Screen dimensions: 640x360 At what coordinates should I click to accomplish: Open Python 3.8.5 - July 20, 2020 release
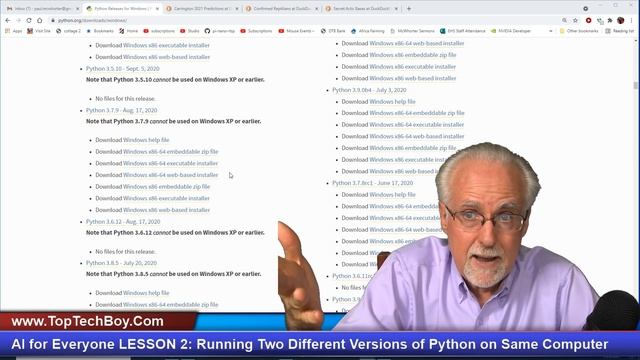point(121,263)
